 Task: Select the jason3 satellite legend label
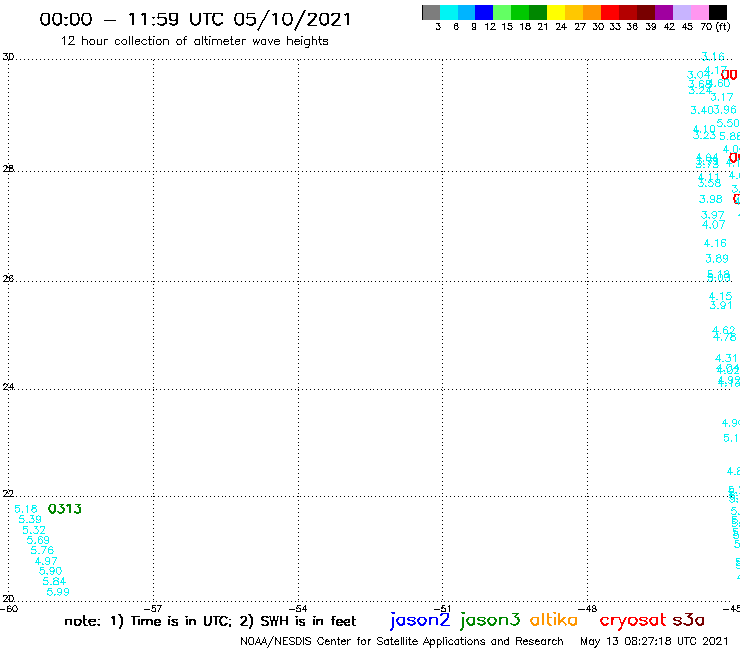coord(490,621)
